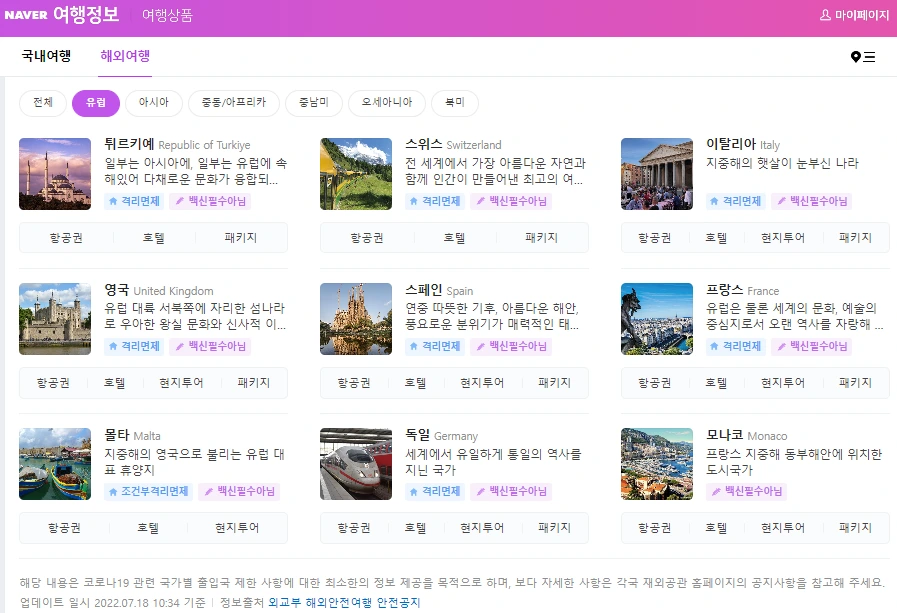Click 호텔 under 이탈리아

click(716, 237)
